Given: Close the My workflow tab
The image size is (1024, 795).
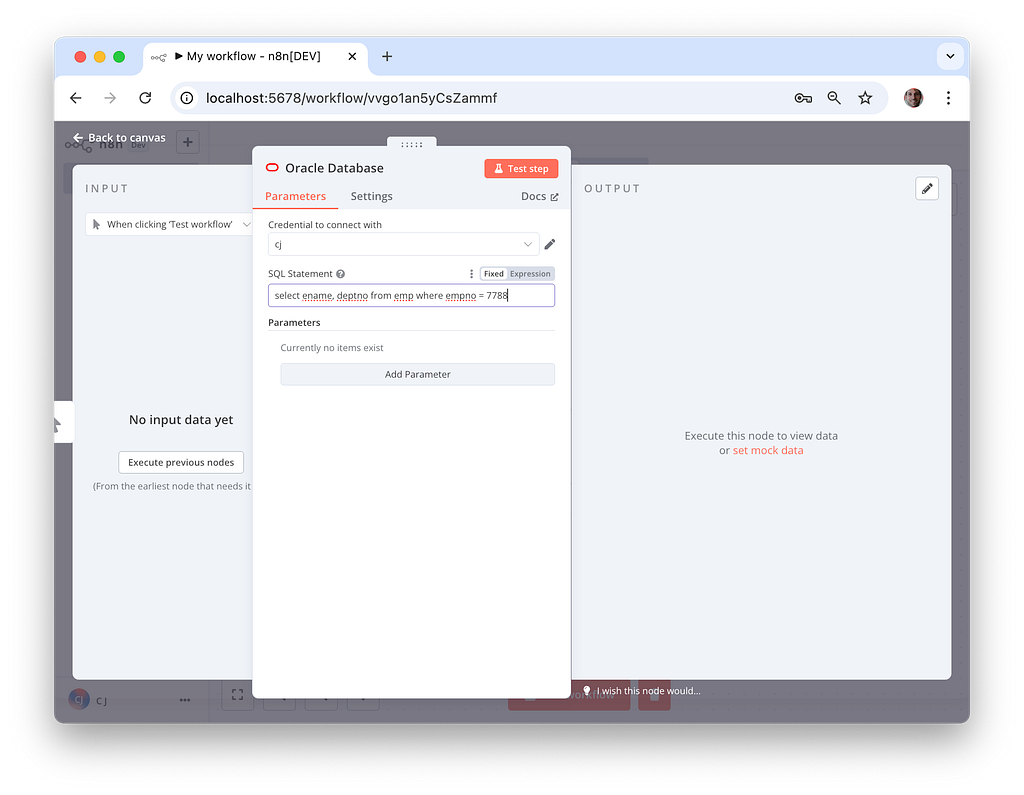Looking at the screenshot, I should [x=352, y=57].
